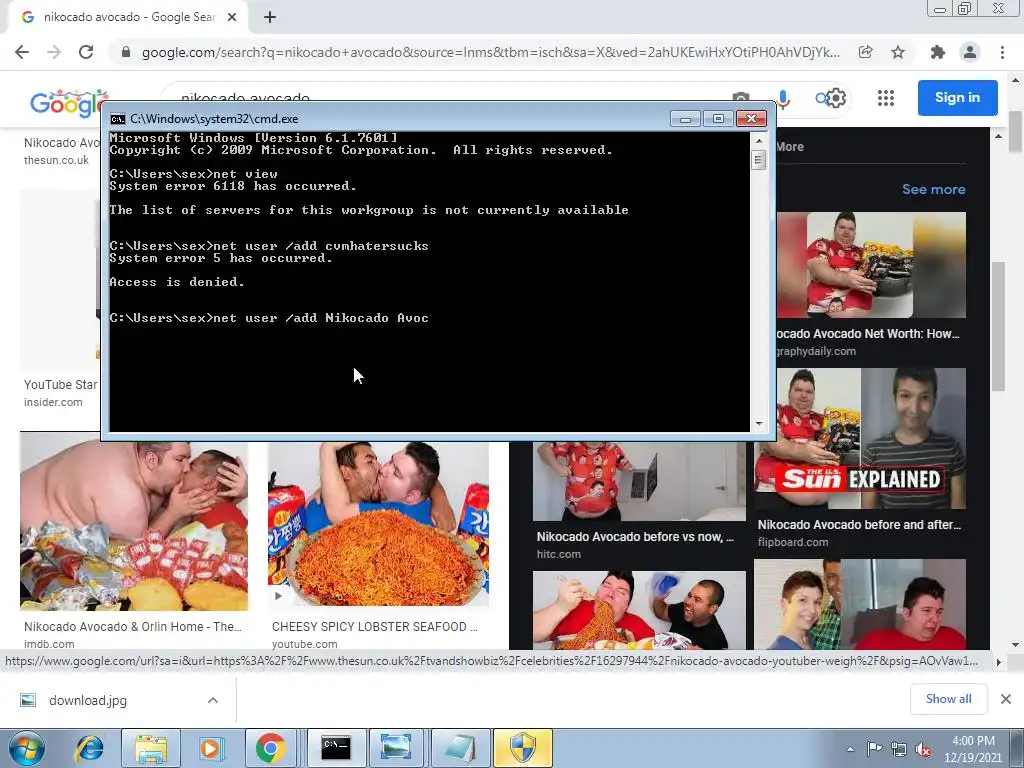Switch to the cmd taskbar button

[336, 748]
